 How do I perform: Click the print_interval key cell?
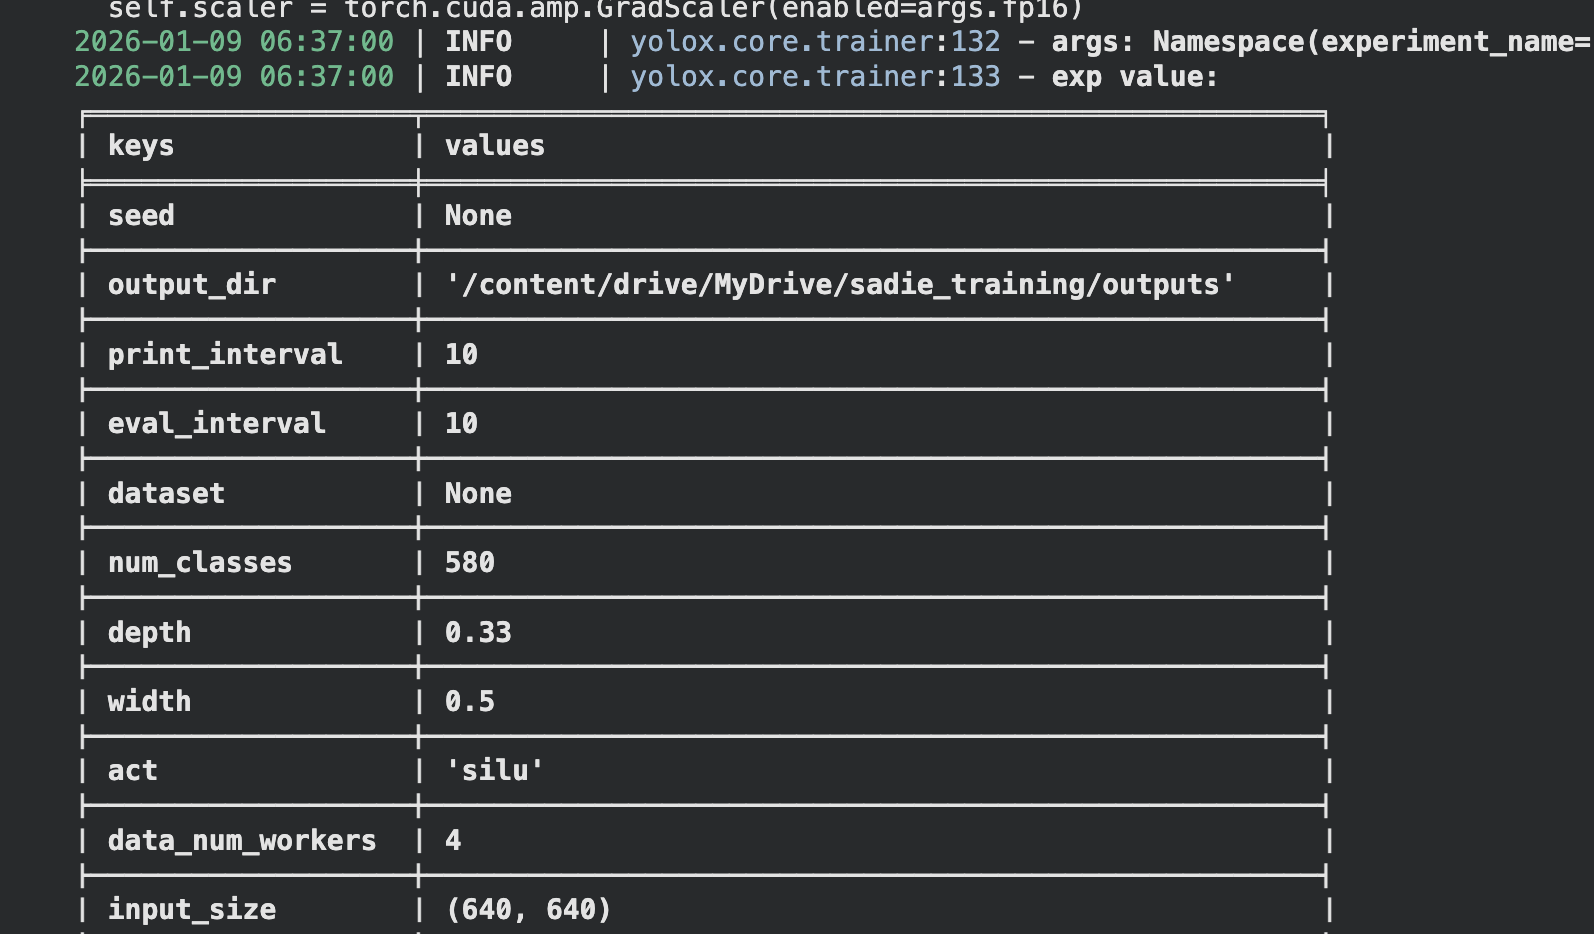click(225, 355)
